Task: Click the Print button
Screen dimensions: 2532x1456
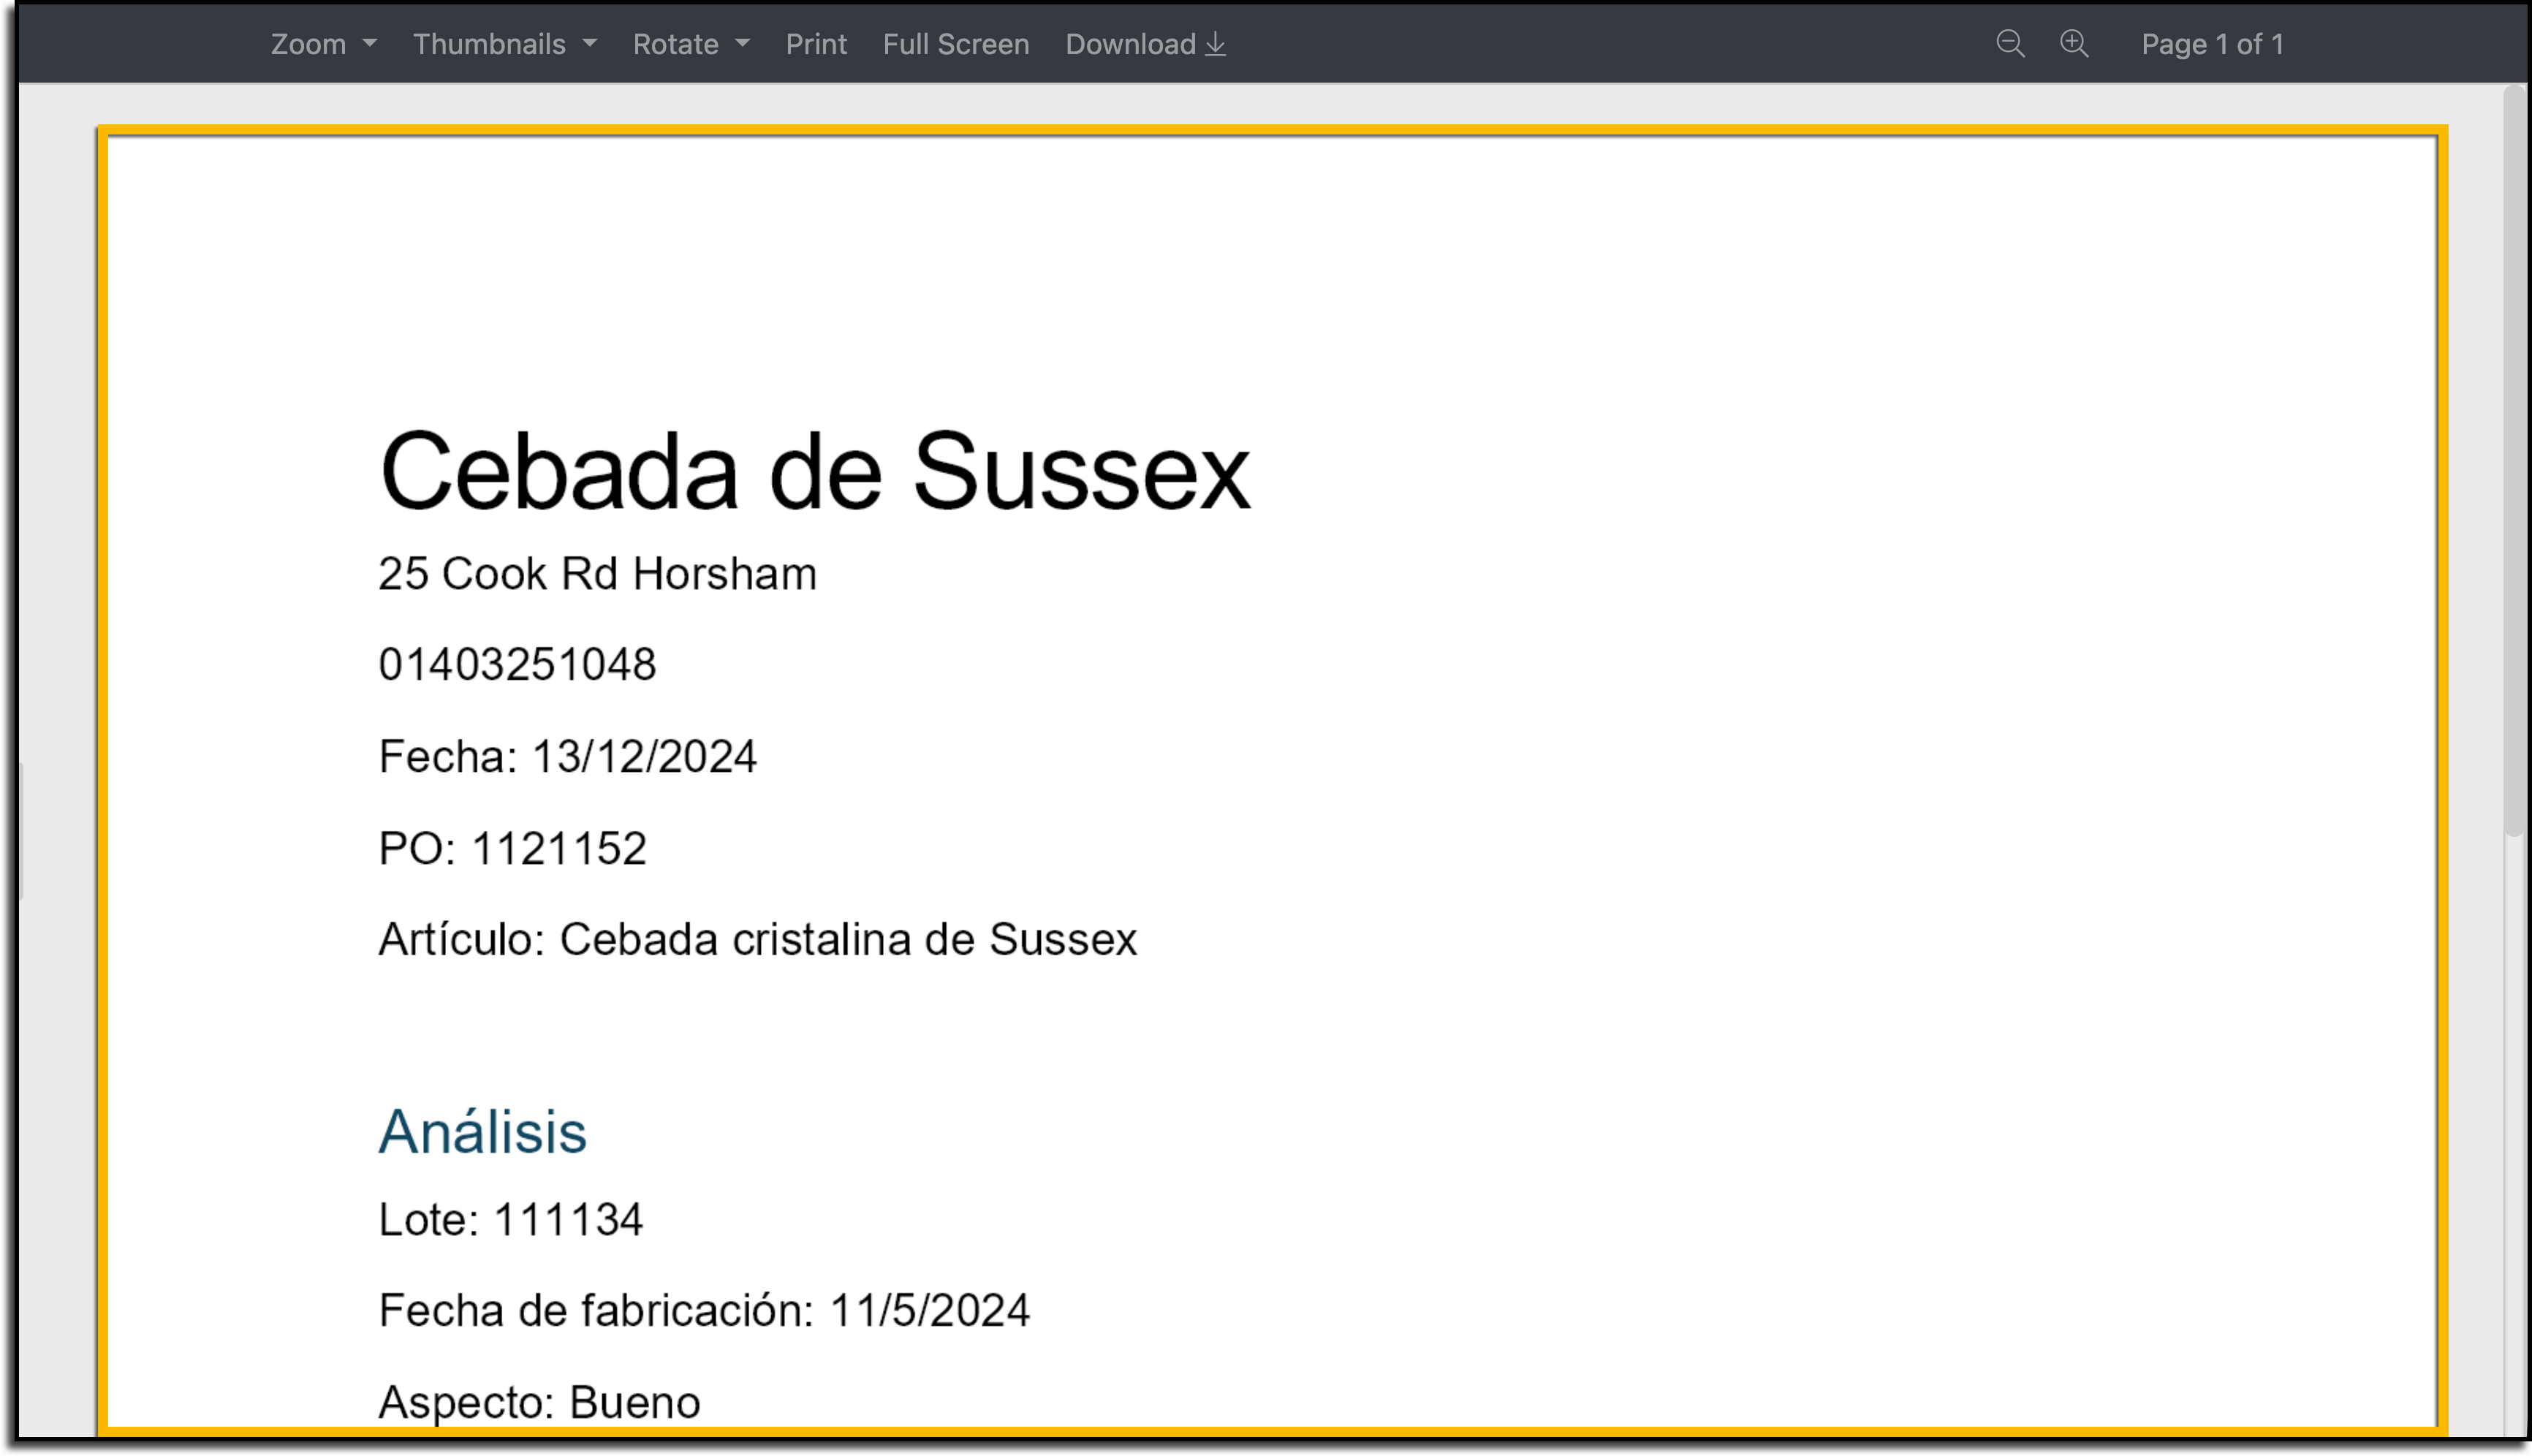Action: tap(816, 44)
